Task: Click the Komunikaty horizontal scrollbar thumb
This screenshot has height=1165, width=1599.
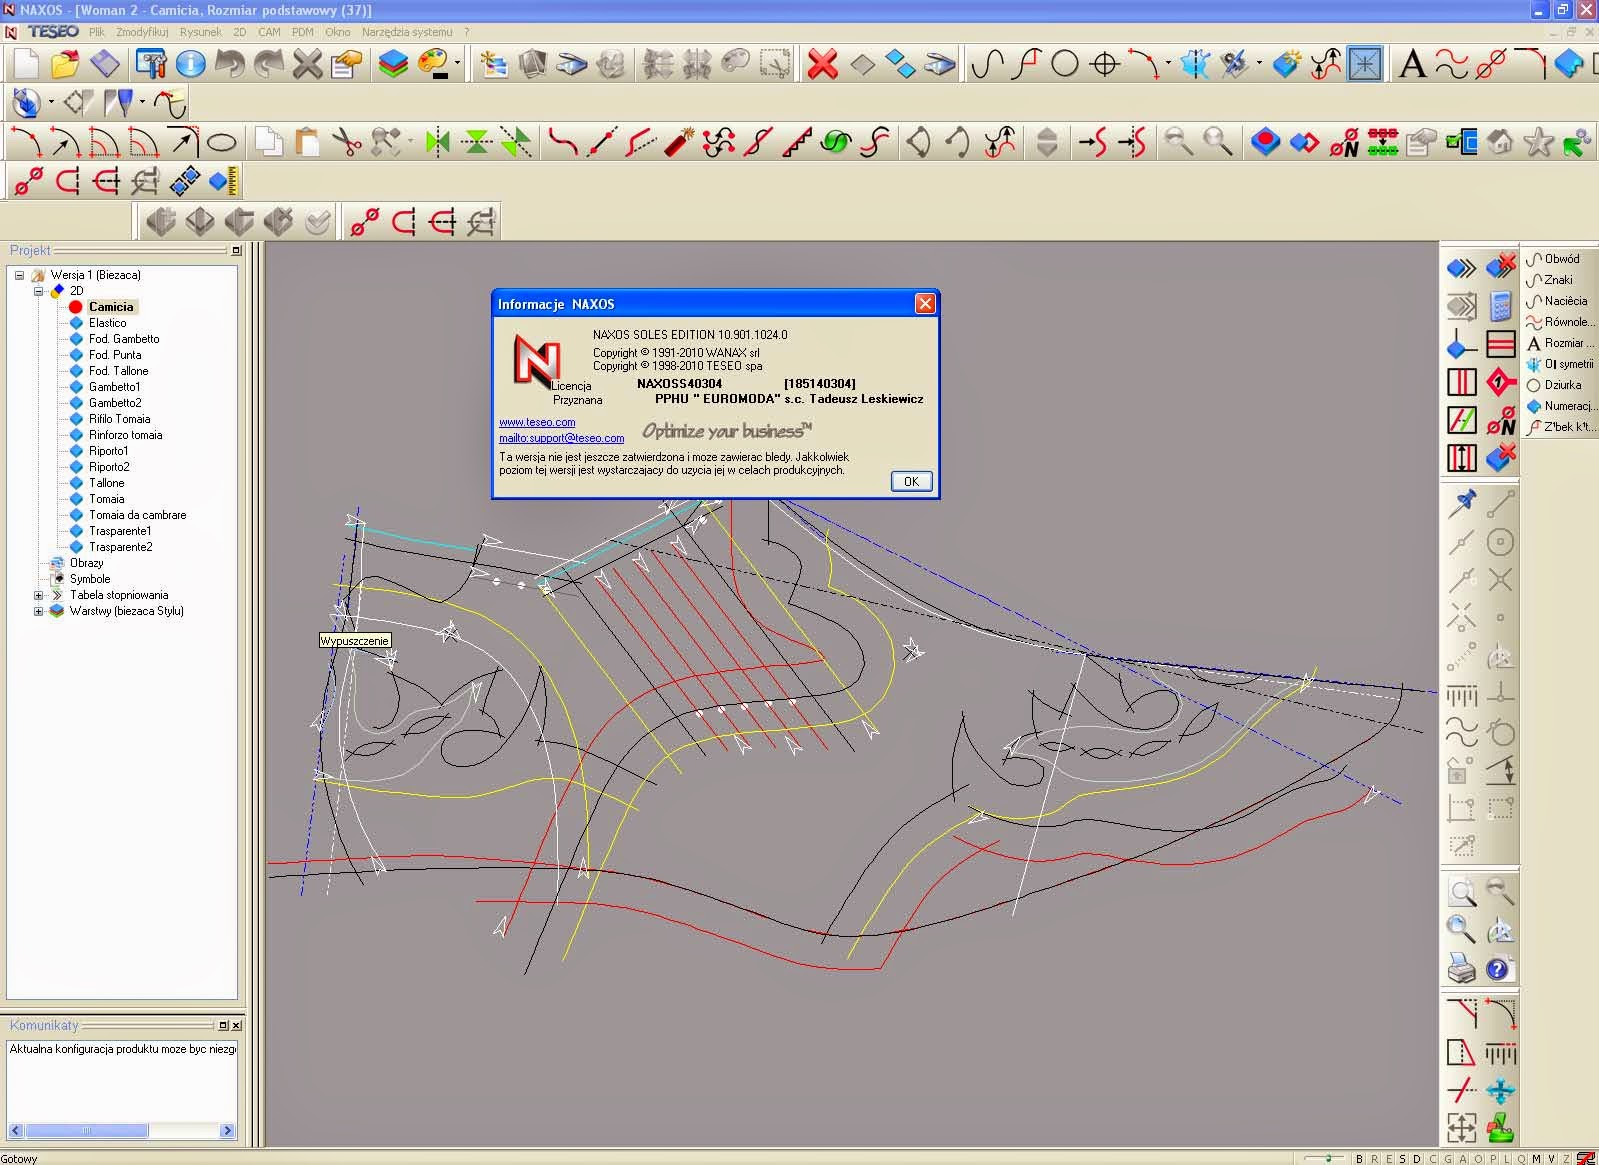Action: [87, 1130]
